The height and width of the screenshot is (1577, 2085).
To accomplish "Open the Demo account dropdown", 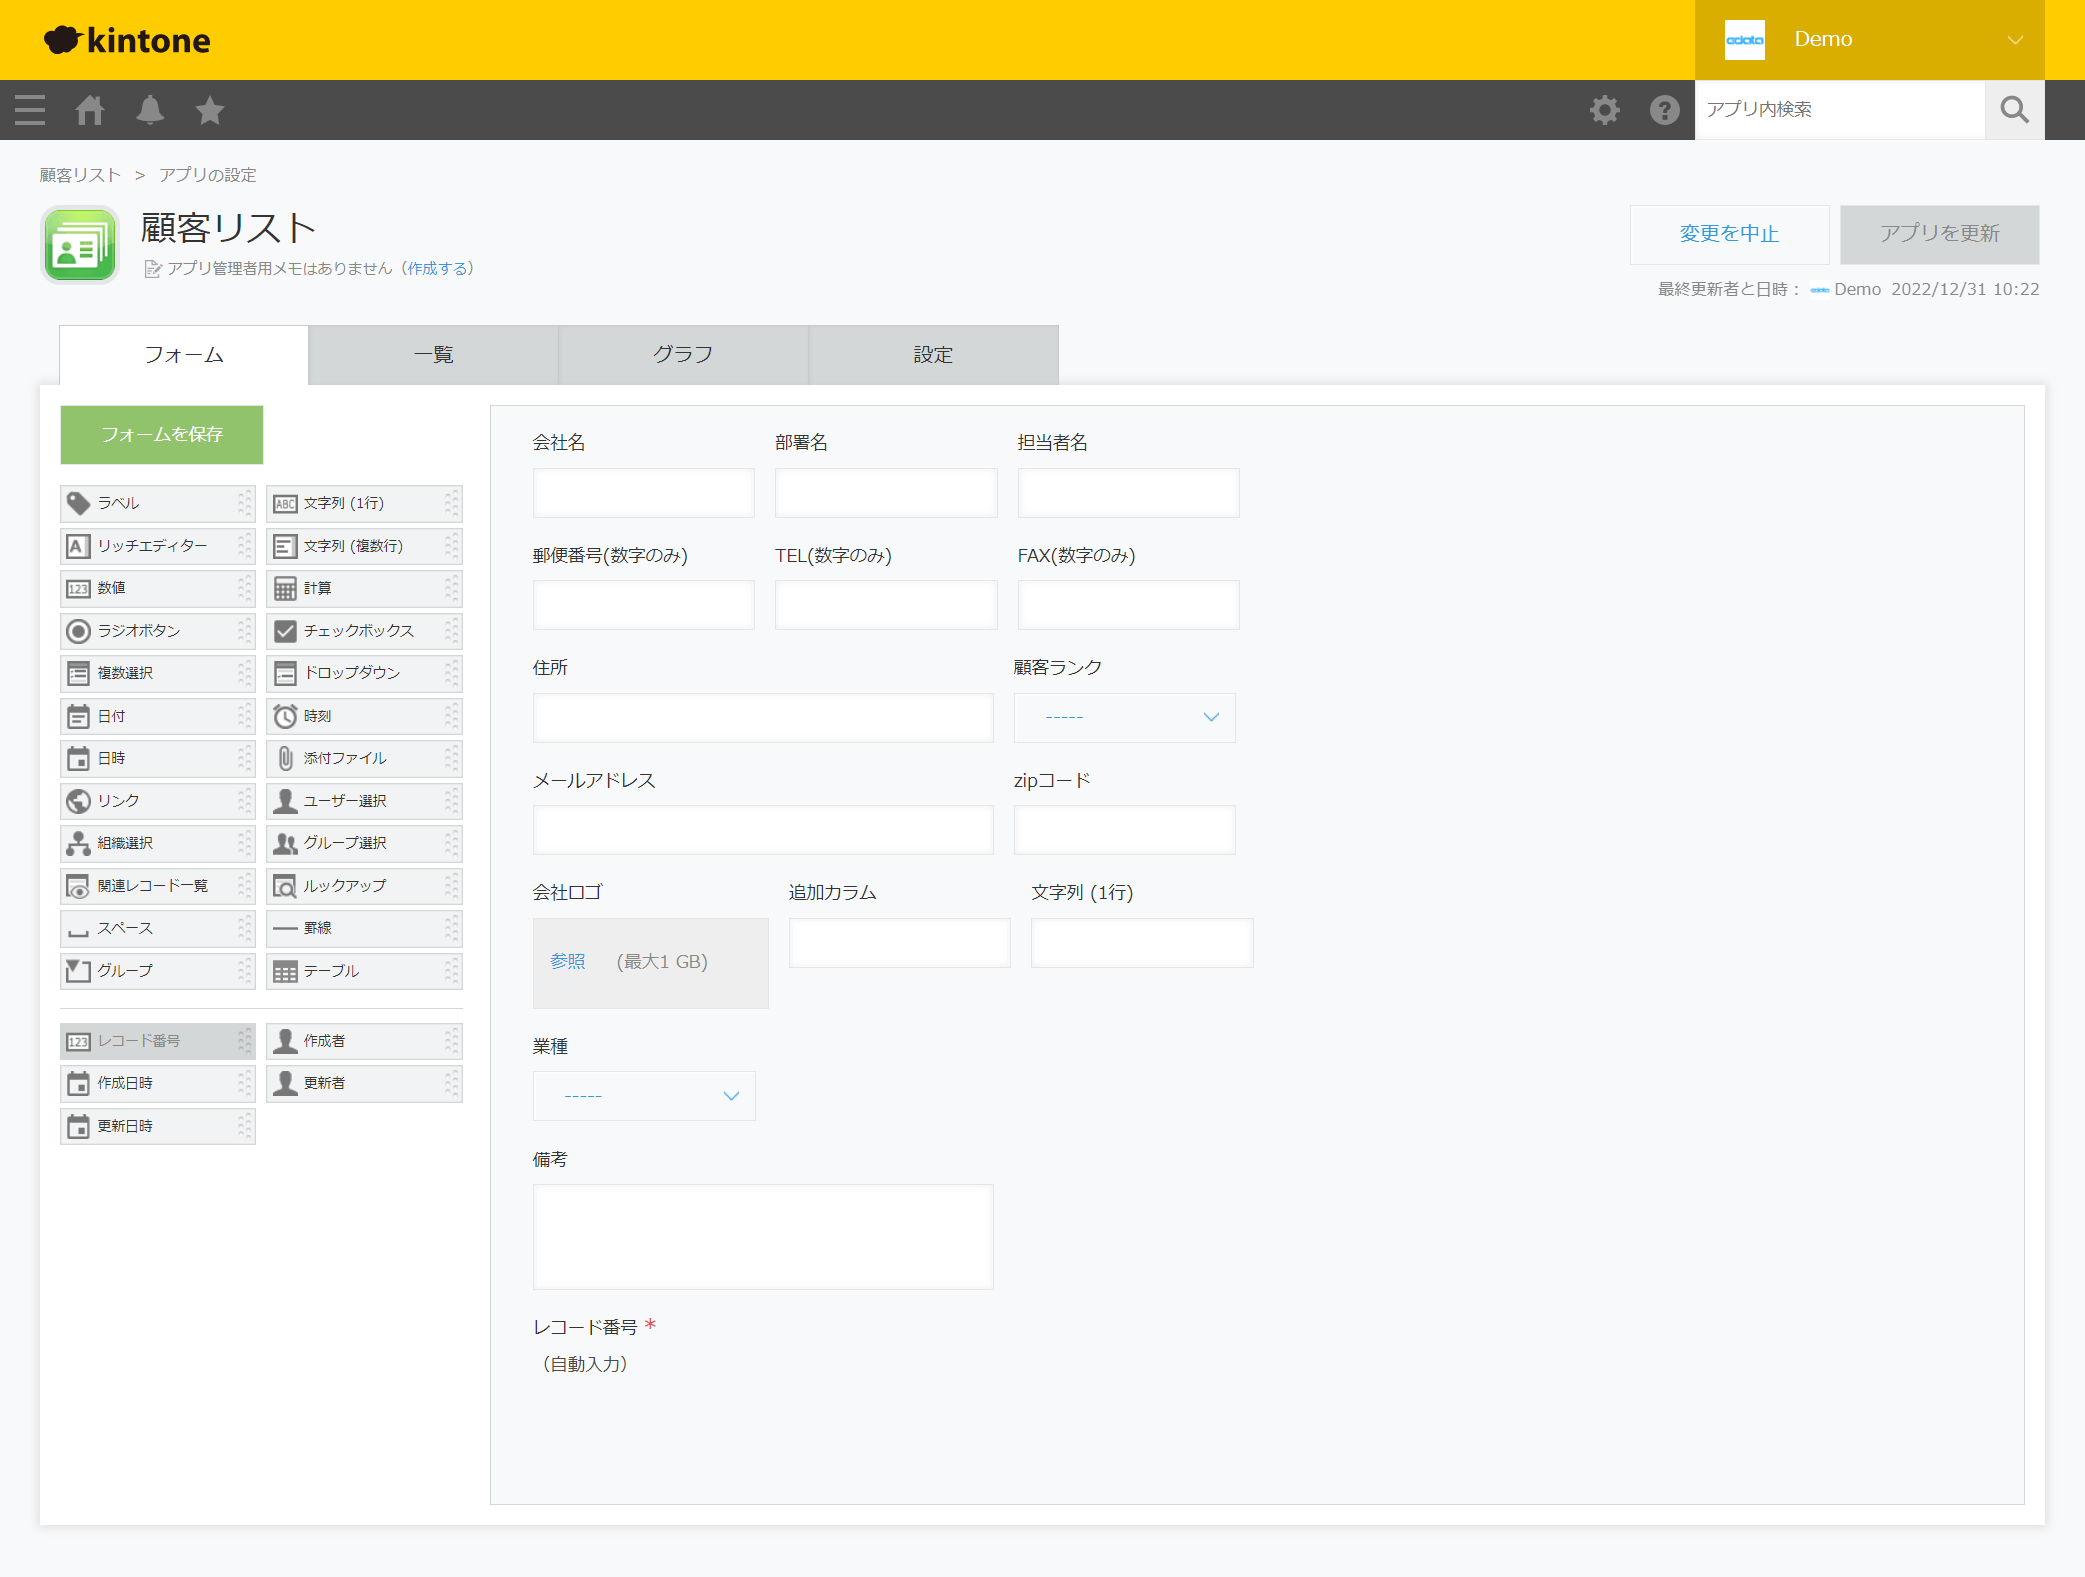I will (1869, 40).
